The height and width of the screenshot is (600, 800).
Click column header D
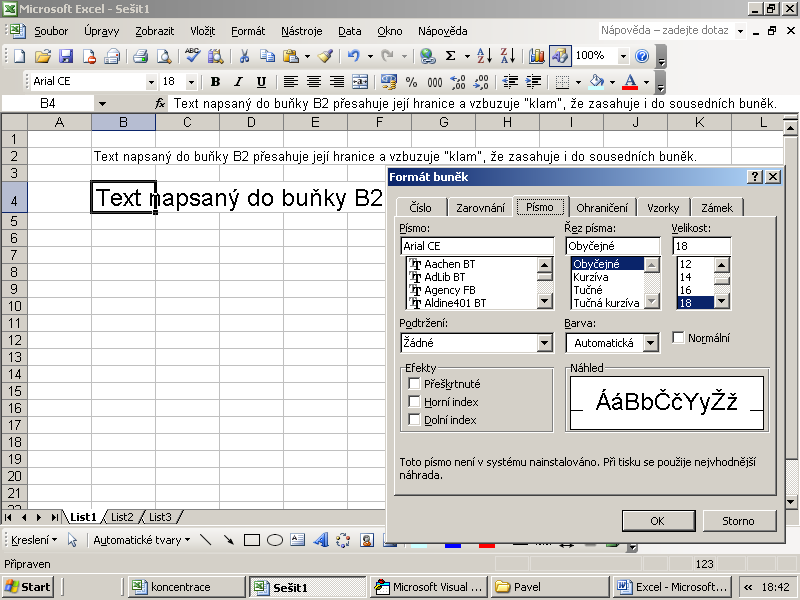pyautogui.click(x=251, y=122)
